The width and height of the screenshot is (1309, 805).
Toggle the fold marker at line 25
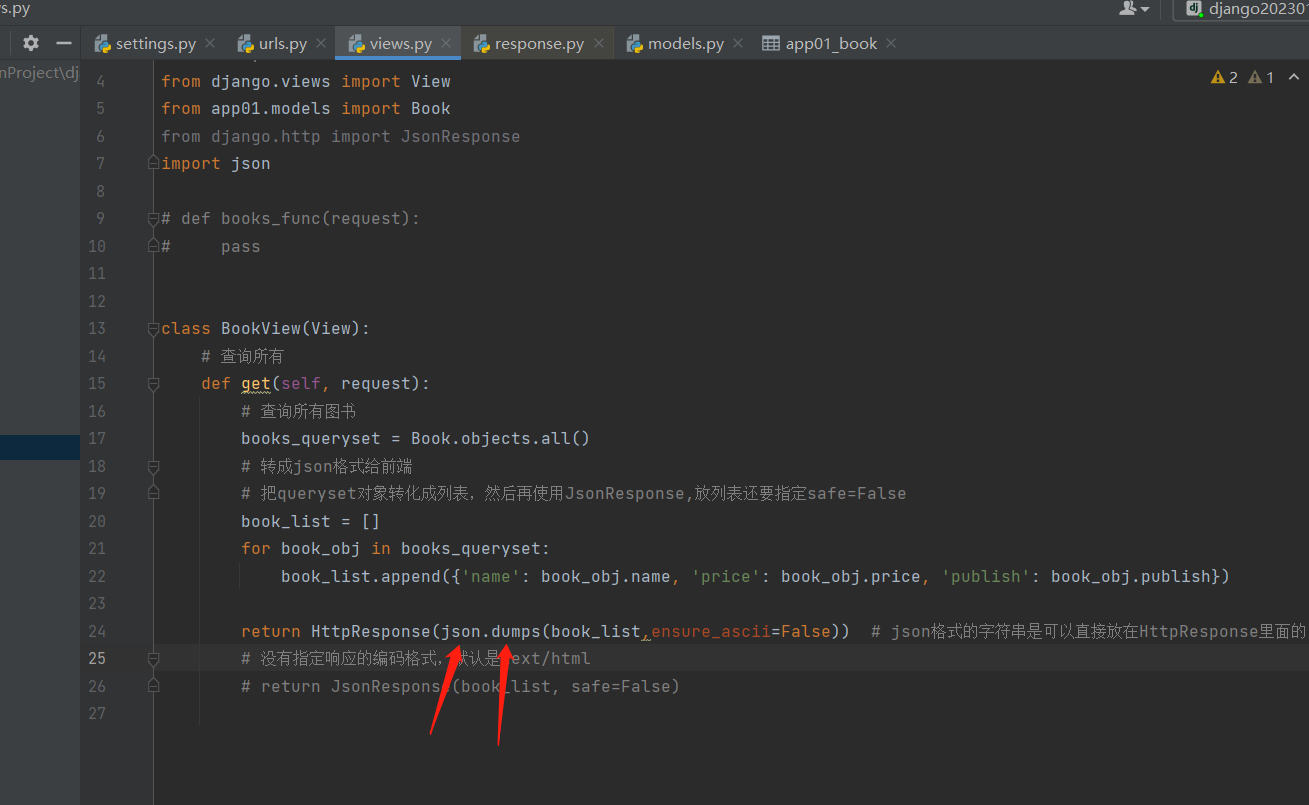pos(153,658)
